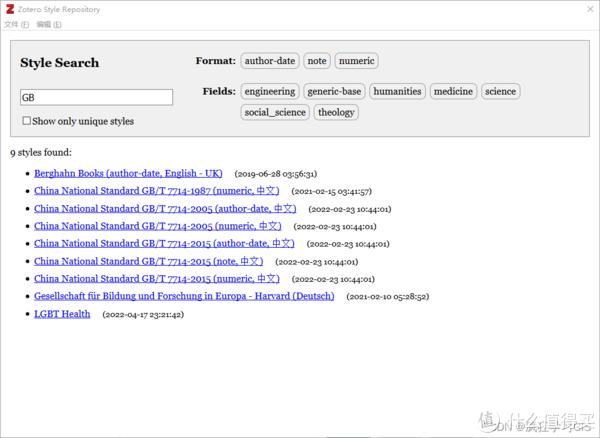Click timestamp 2022-04-17 23:21:42
Viewport: 600px width, 438px height.
tap(143, 315)
